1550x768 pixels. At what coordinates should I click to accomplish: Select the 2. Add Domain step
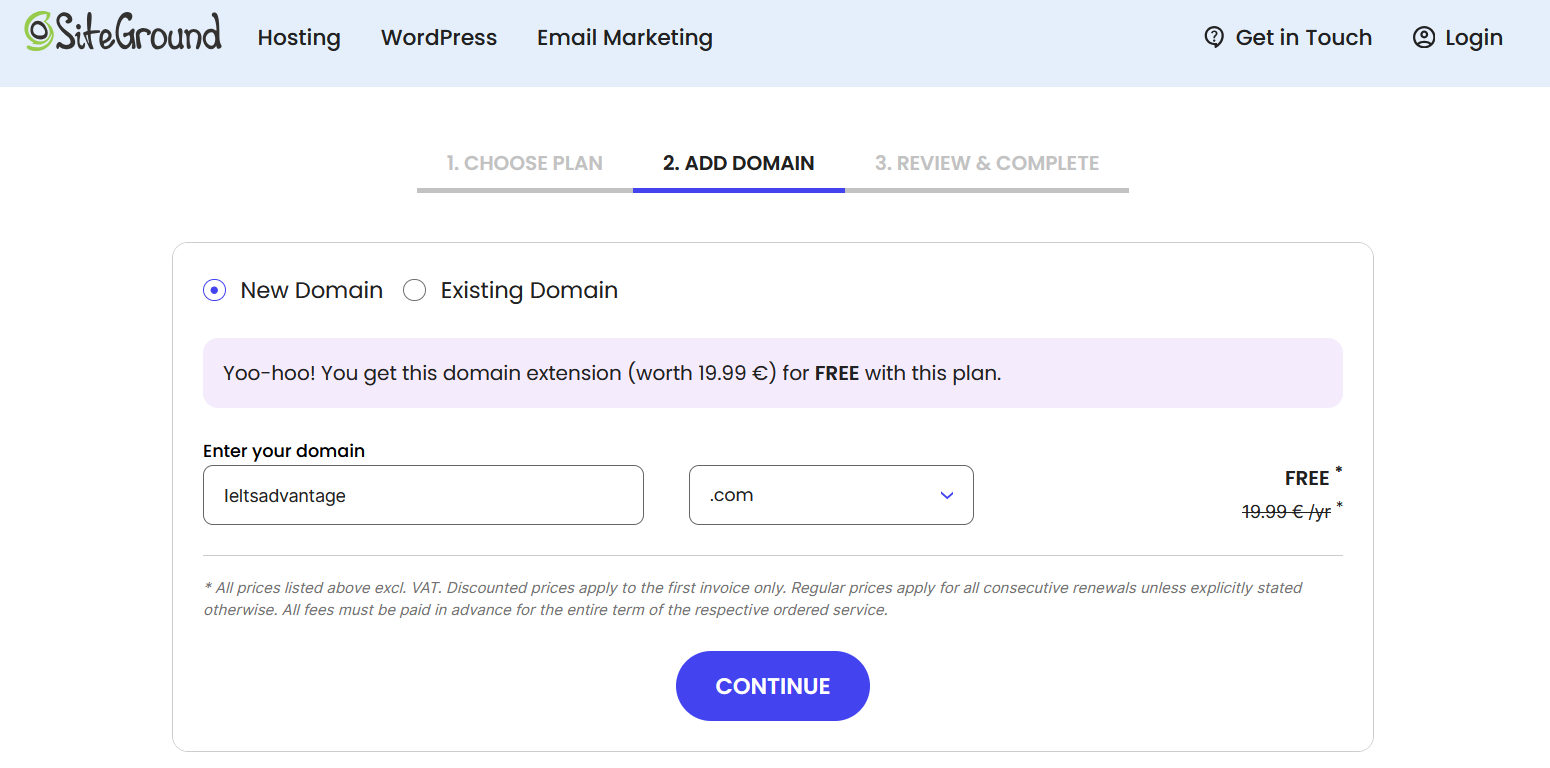pos(739,163)
